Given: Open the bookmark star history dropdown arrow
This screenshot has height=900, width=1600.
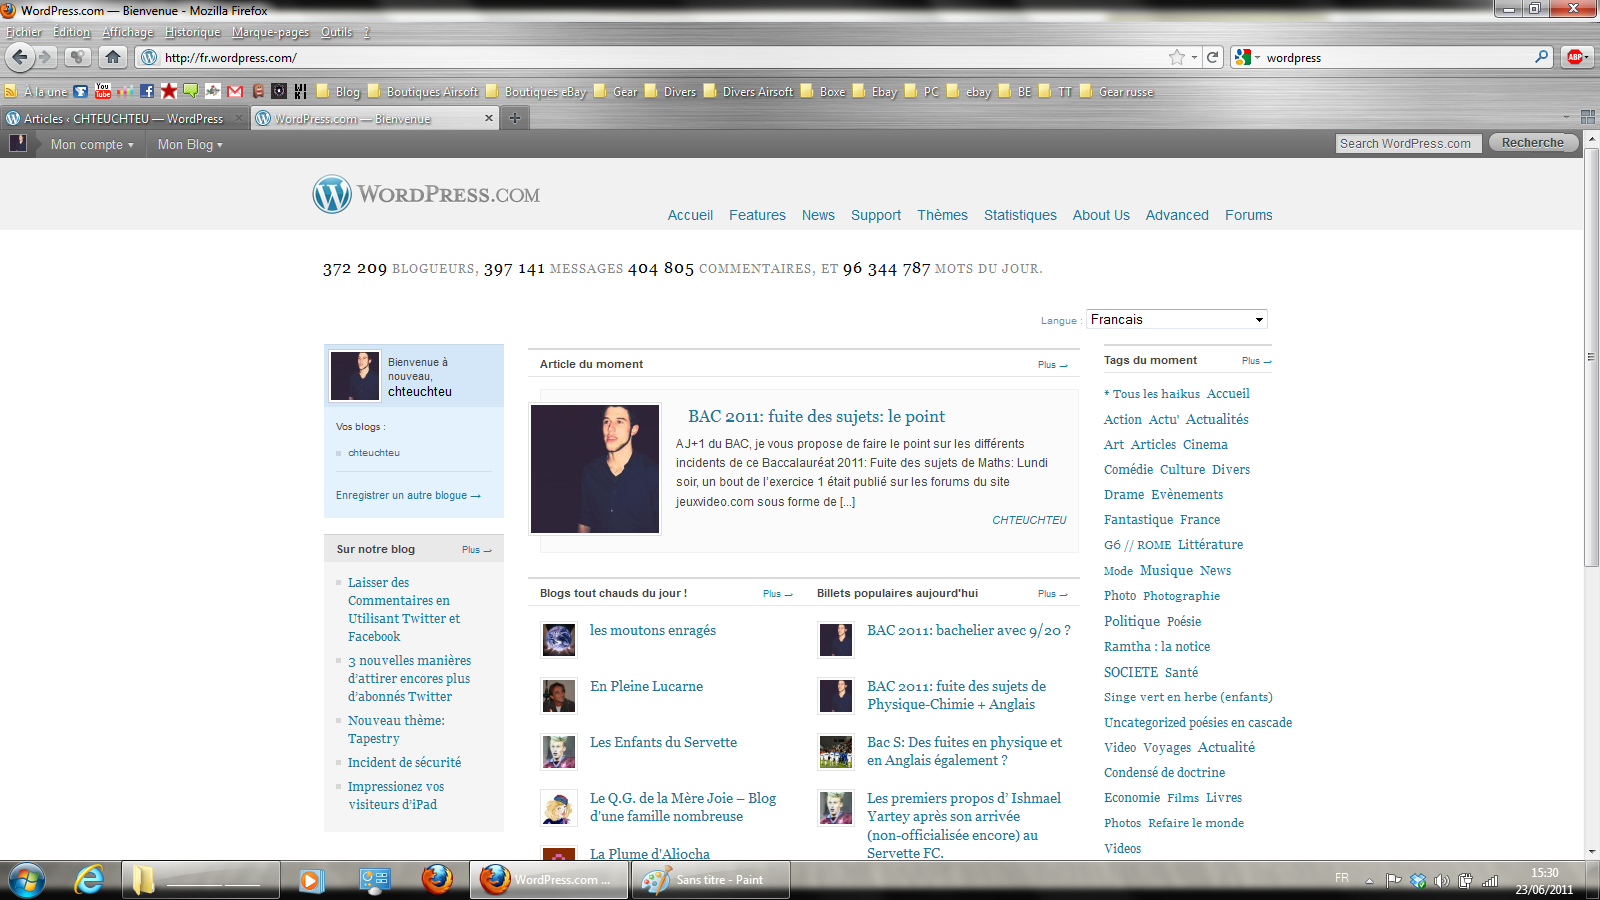Looking at the screenshot, I should (1194, 57).
